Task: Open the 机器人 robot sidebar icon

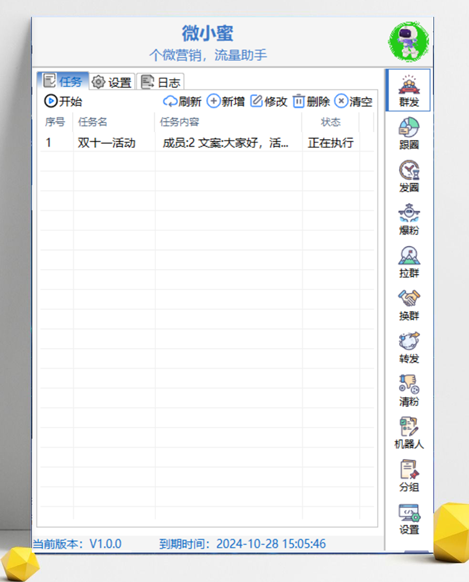Action: tap(409, 433)
